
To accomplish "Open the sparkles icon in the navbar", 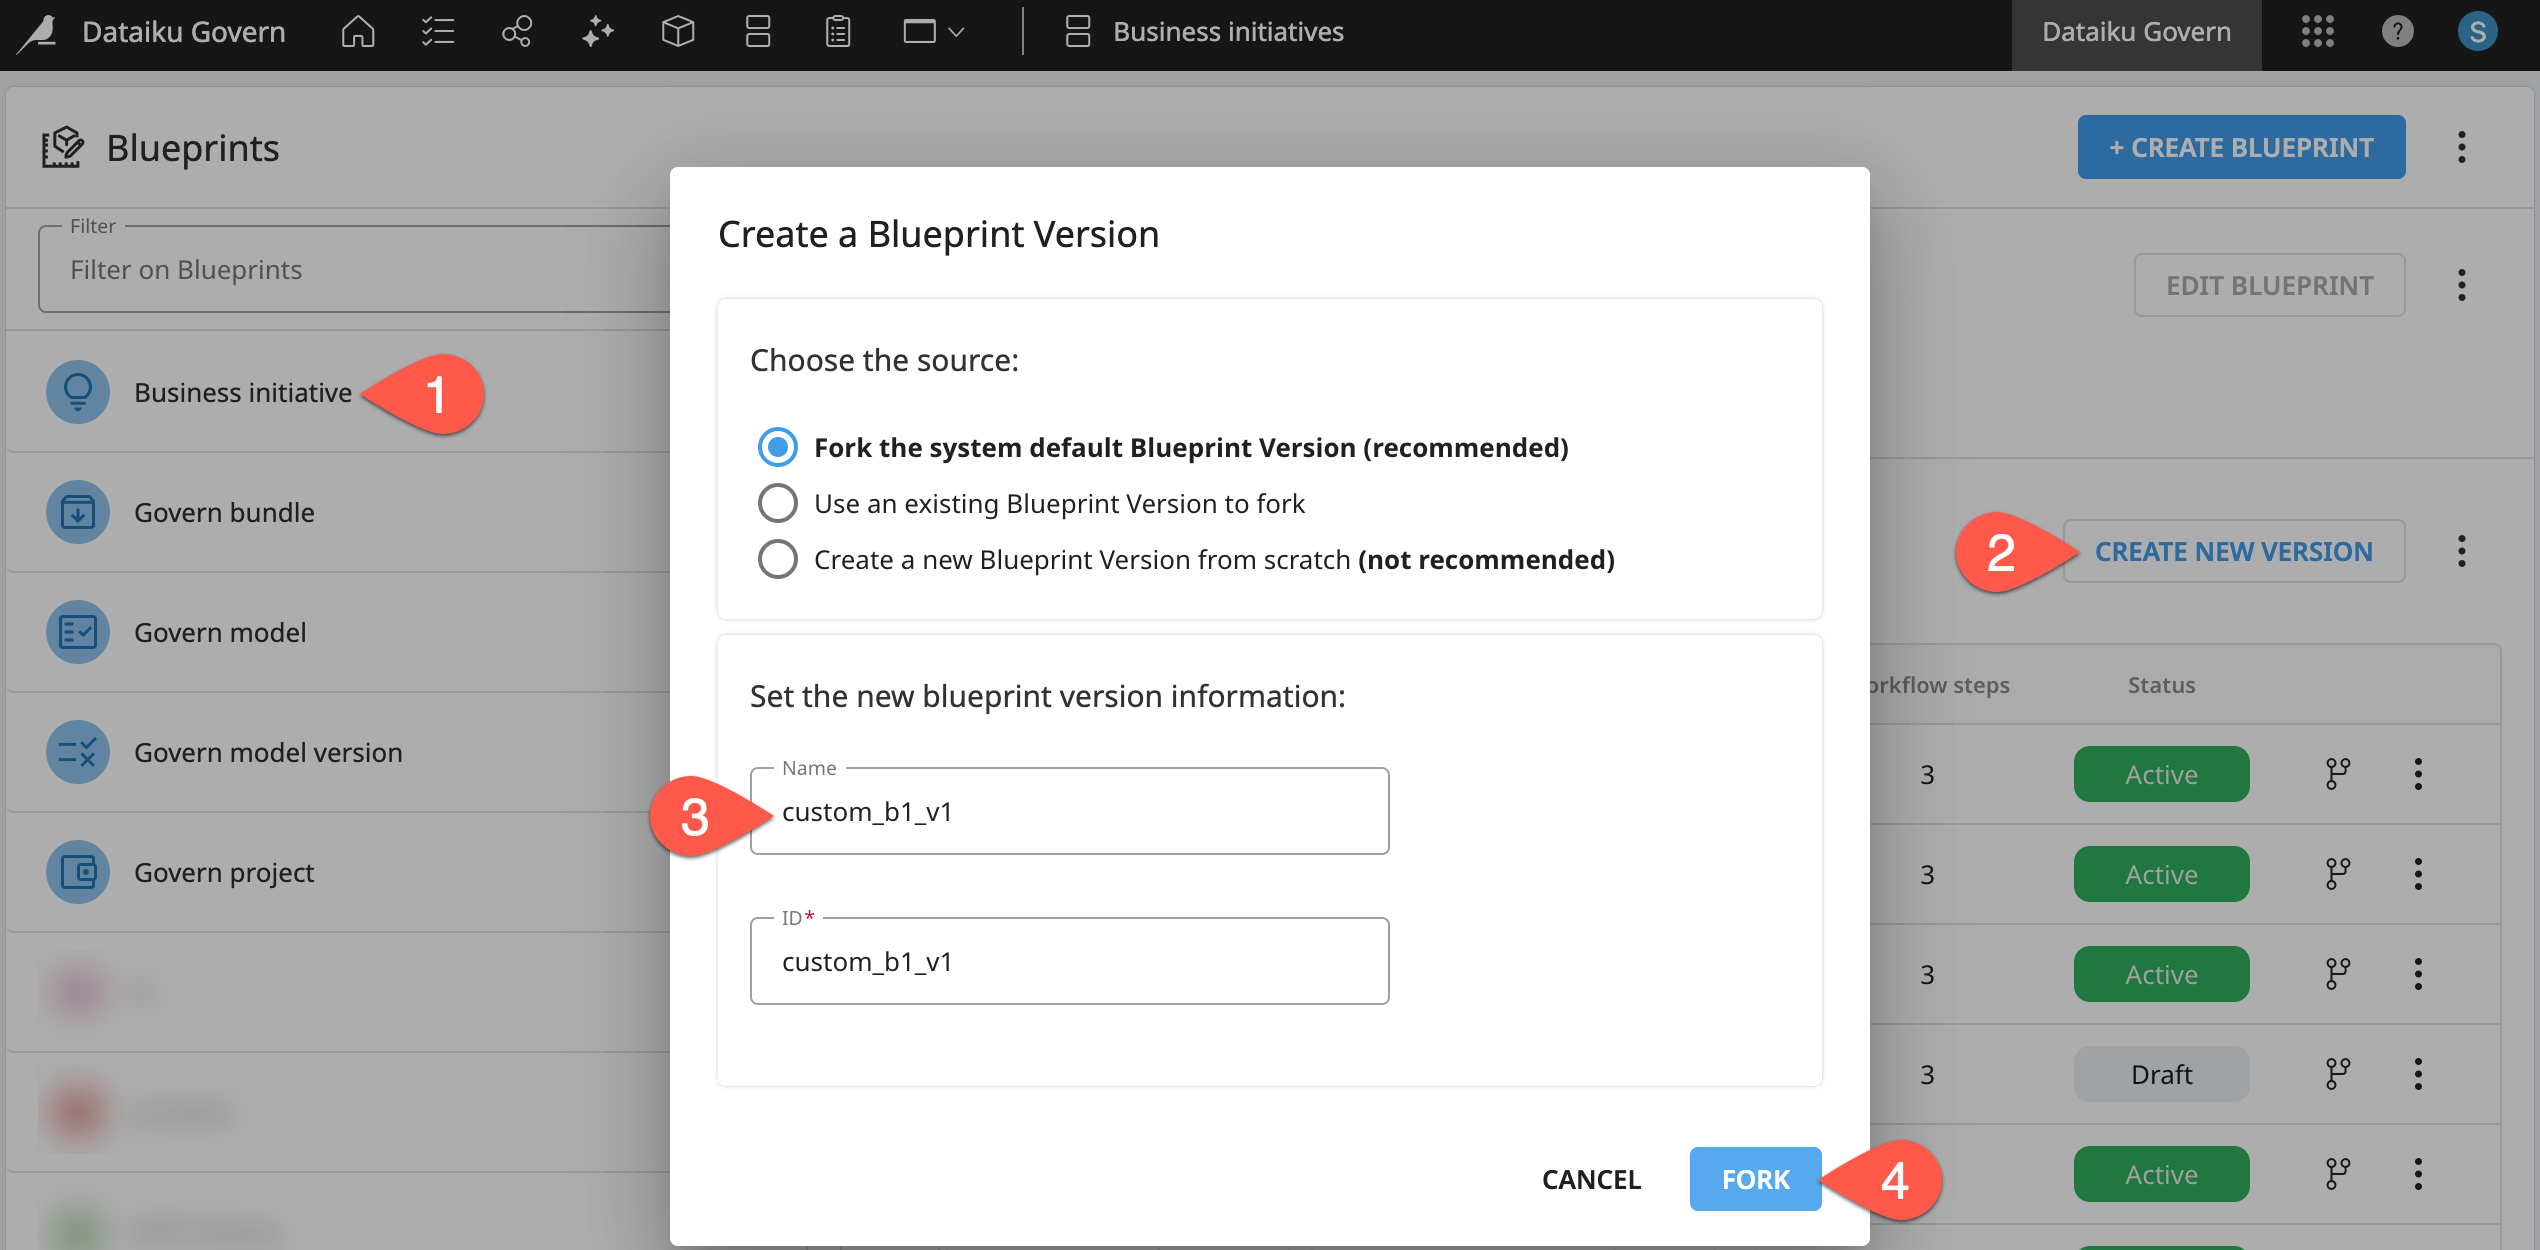I will [597, 31].
